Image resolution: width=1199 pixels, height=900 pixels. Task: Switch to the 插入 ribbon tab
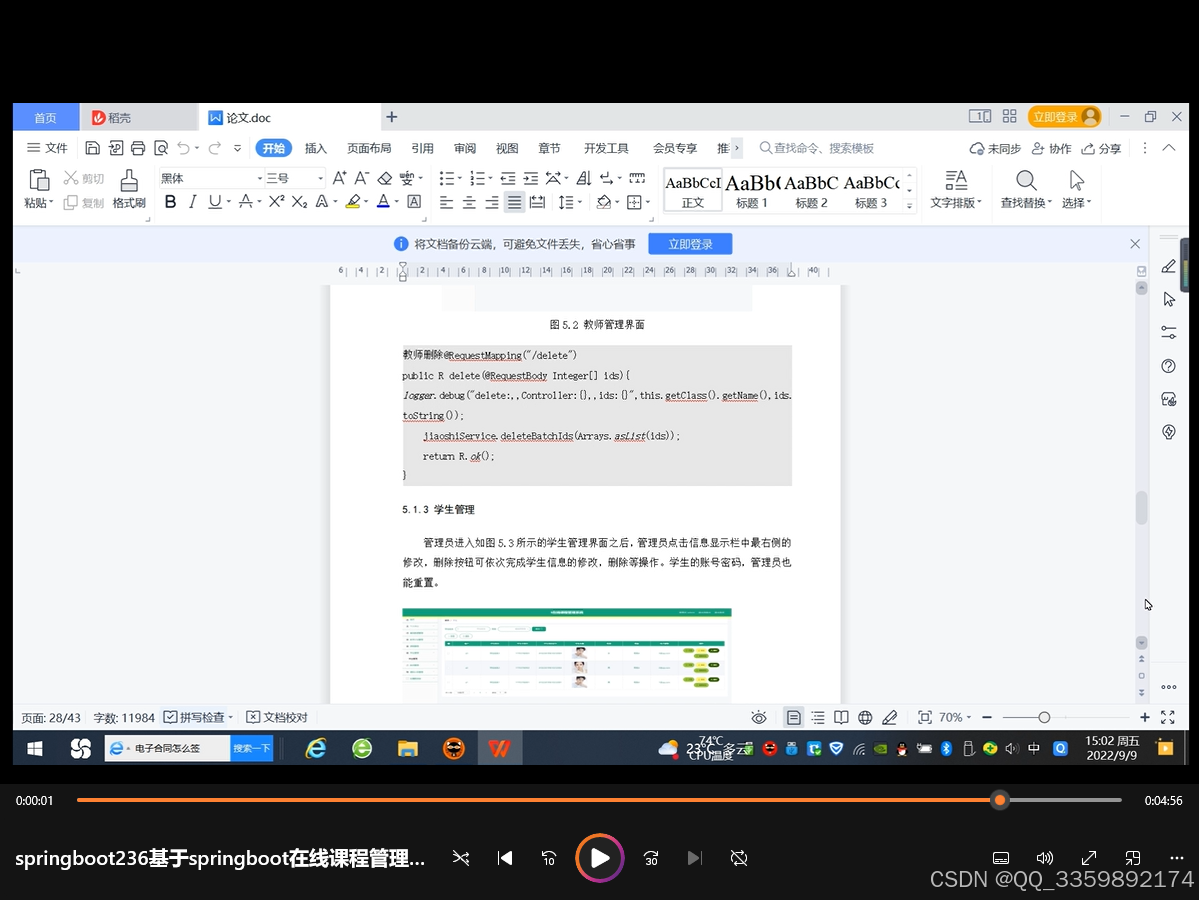click(x=316, y=147)
